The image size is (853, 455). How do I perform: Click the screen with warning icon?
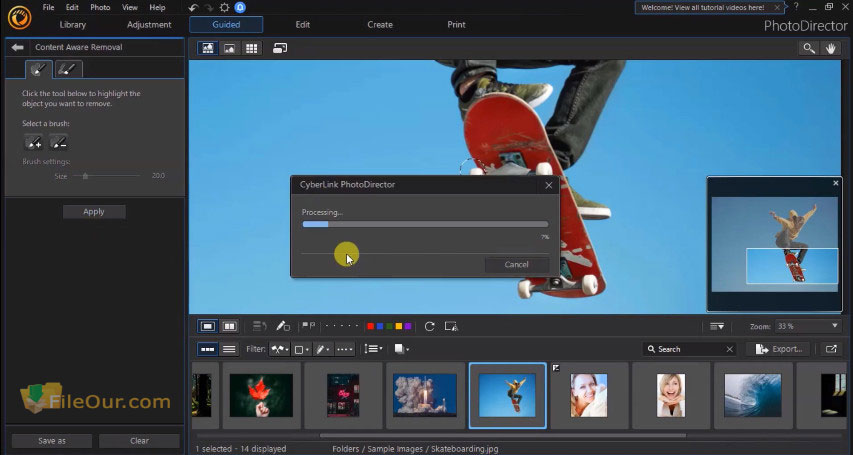[x=451, y=326]
